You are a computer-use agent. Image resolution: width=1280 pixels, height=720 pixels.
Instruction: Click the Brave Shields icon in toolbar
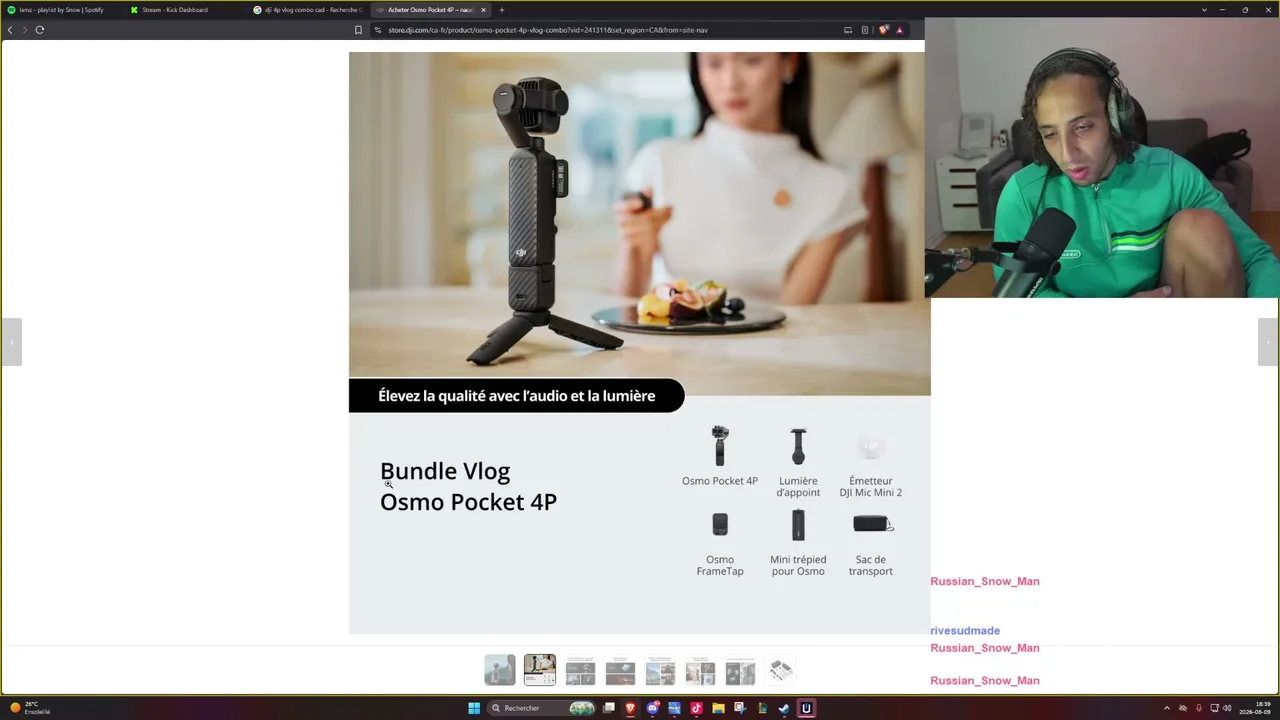coord(883,30)
